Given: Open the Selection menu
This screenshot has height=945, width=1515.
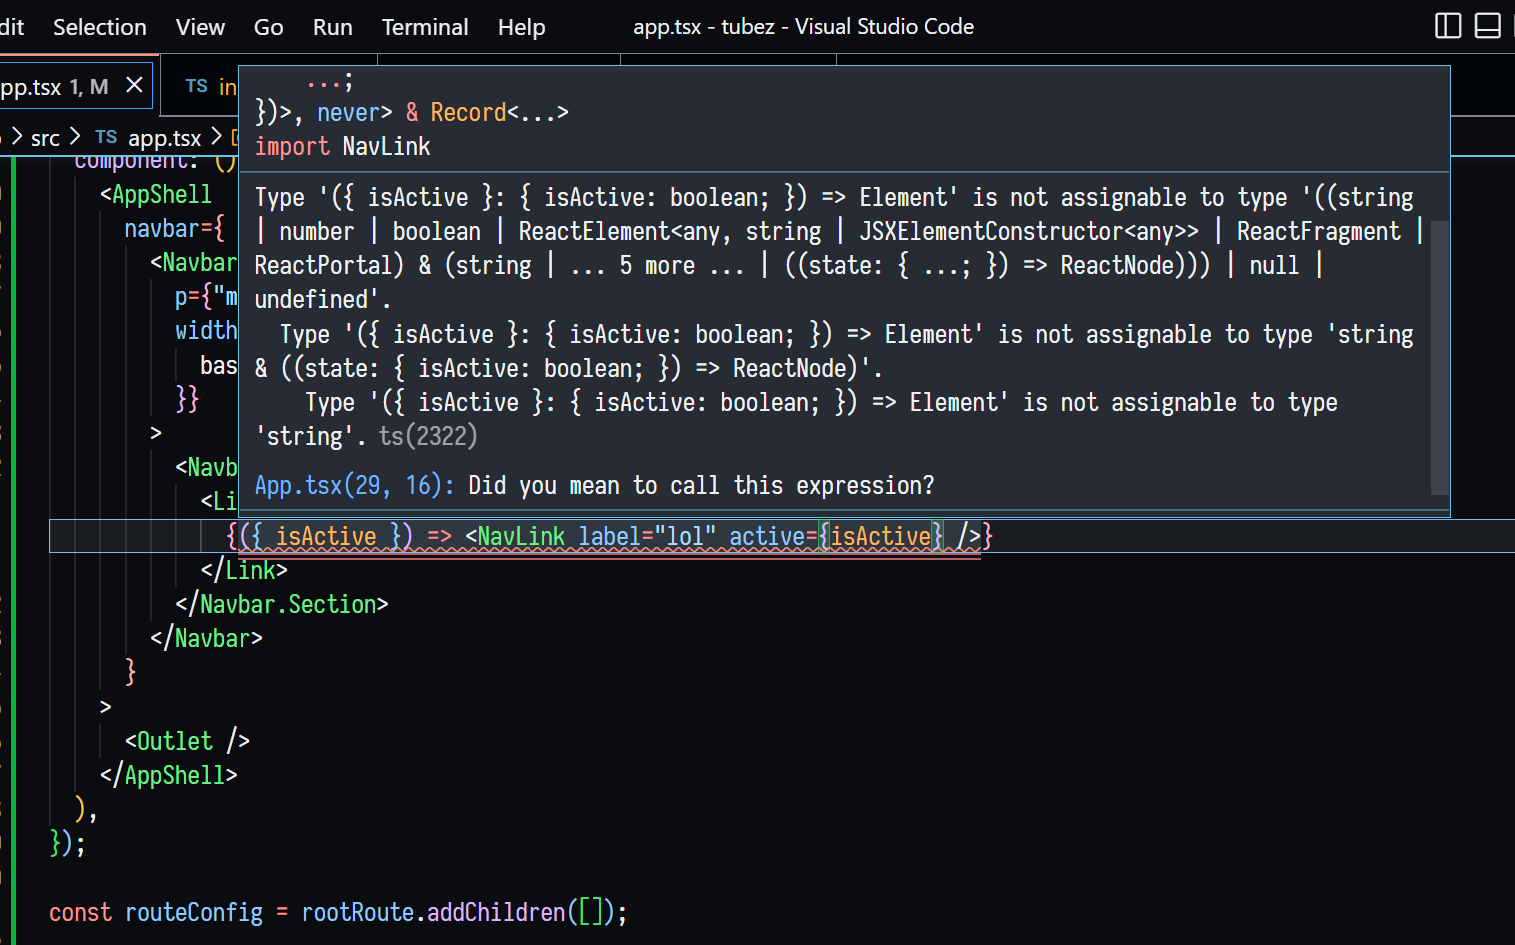Looking at the screenshot, I should [99, 27].
